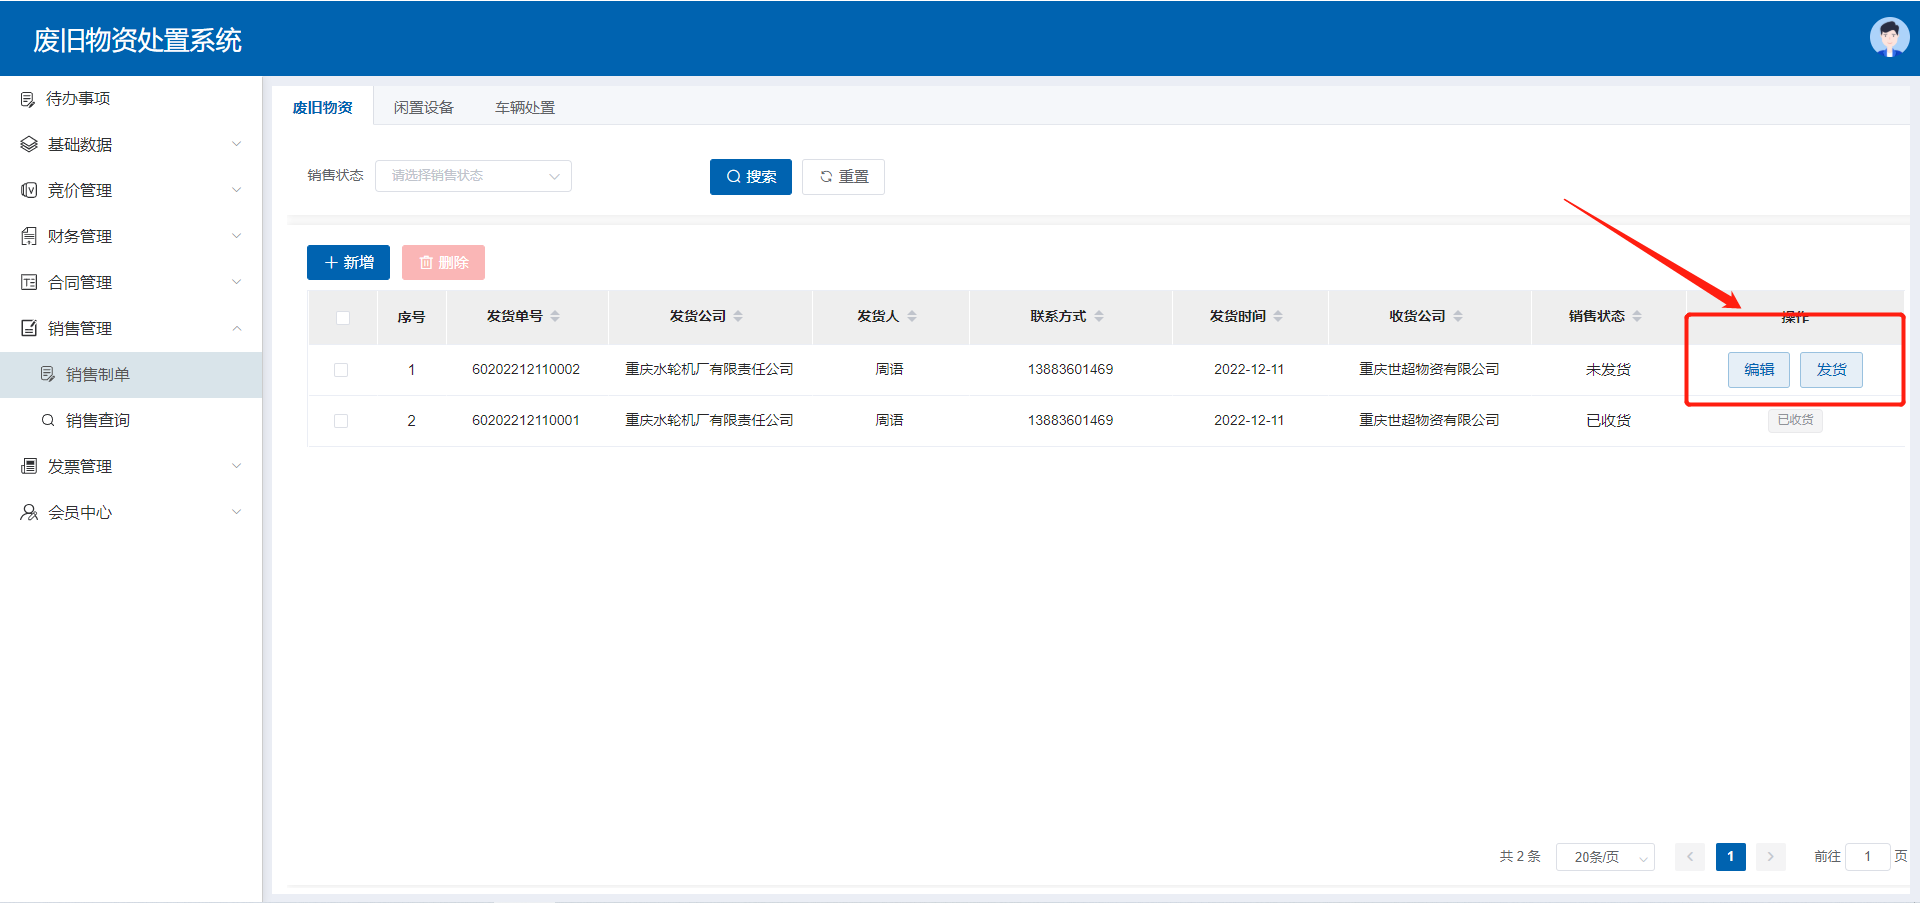Open the 销售查询 menu item

(97, 420)
